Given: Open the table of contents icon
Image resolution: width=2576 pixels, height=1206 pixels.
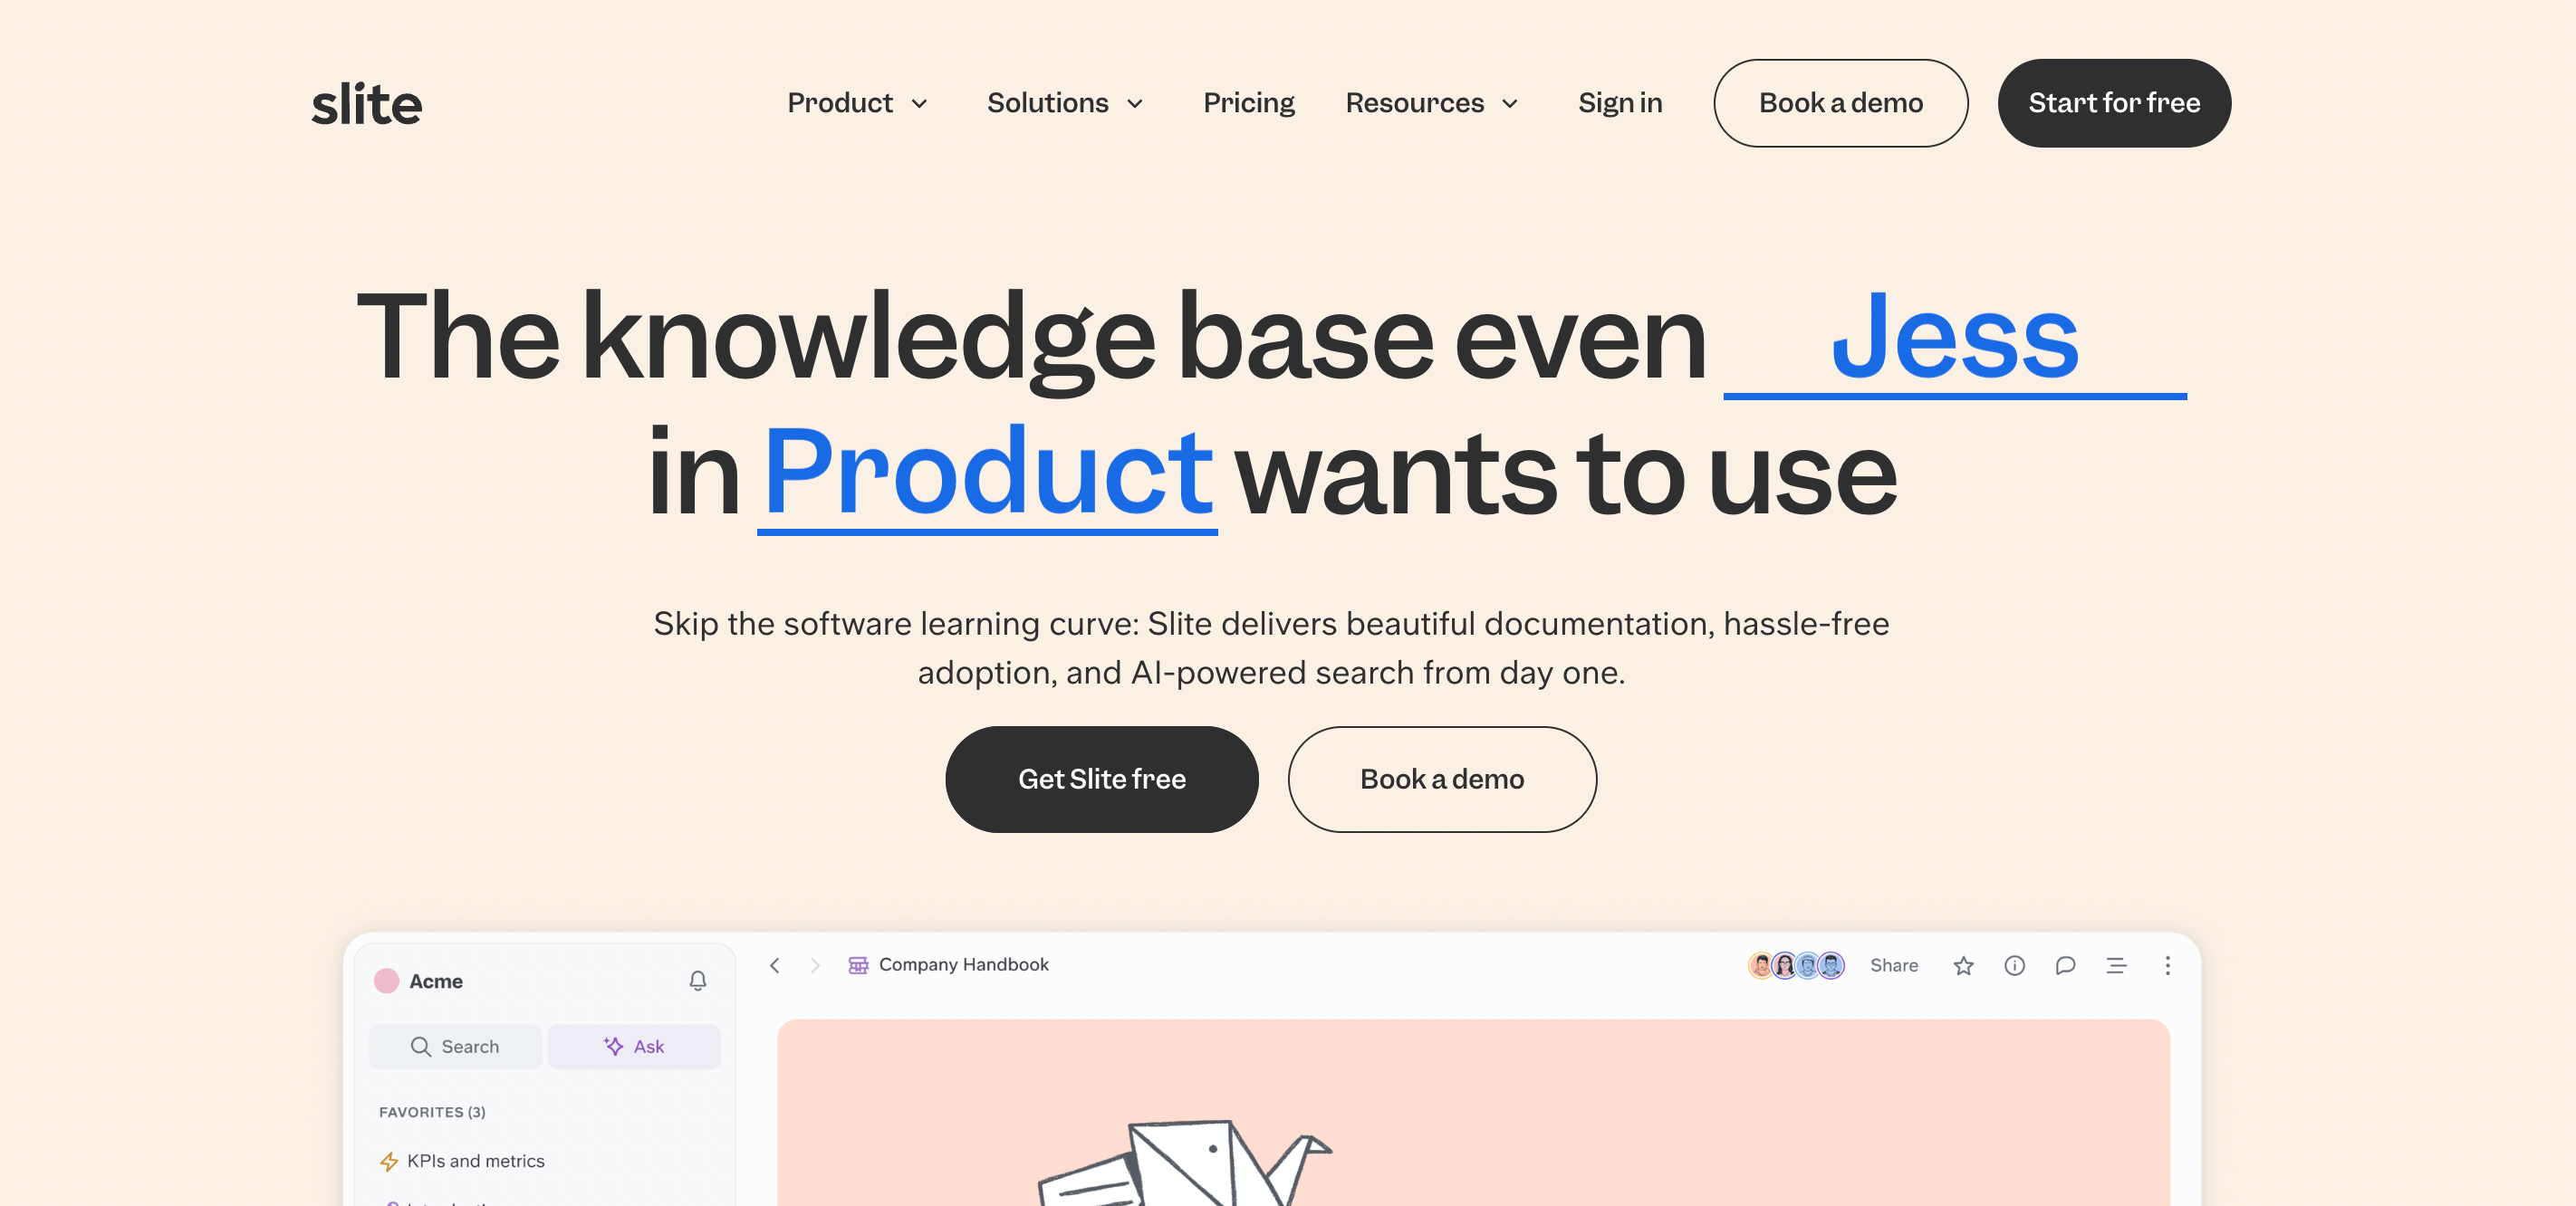Looking at the screenshot, I should pos(2116,965).
